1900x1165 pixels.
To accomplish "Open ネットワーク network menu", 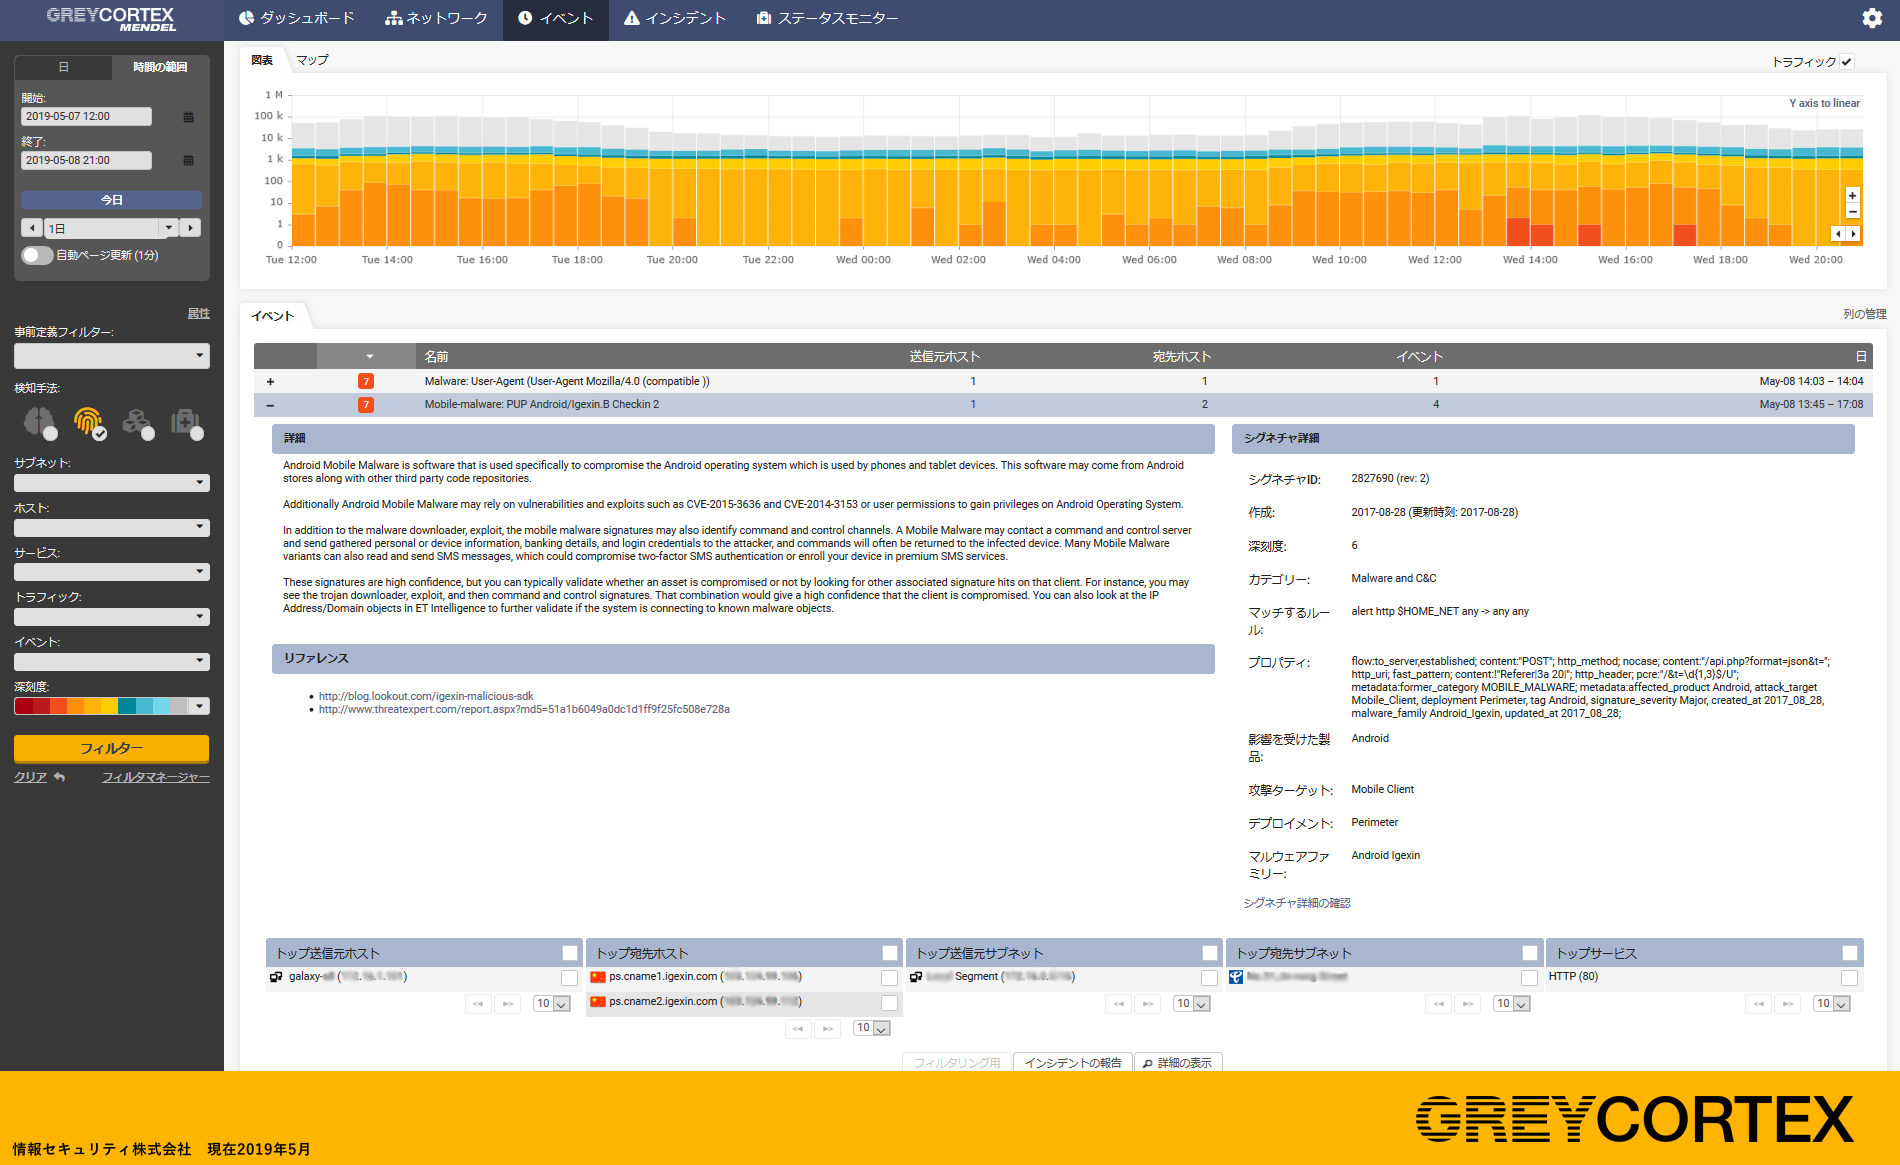I will (437, 18).
